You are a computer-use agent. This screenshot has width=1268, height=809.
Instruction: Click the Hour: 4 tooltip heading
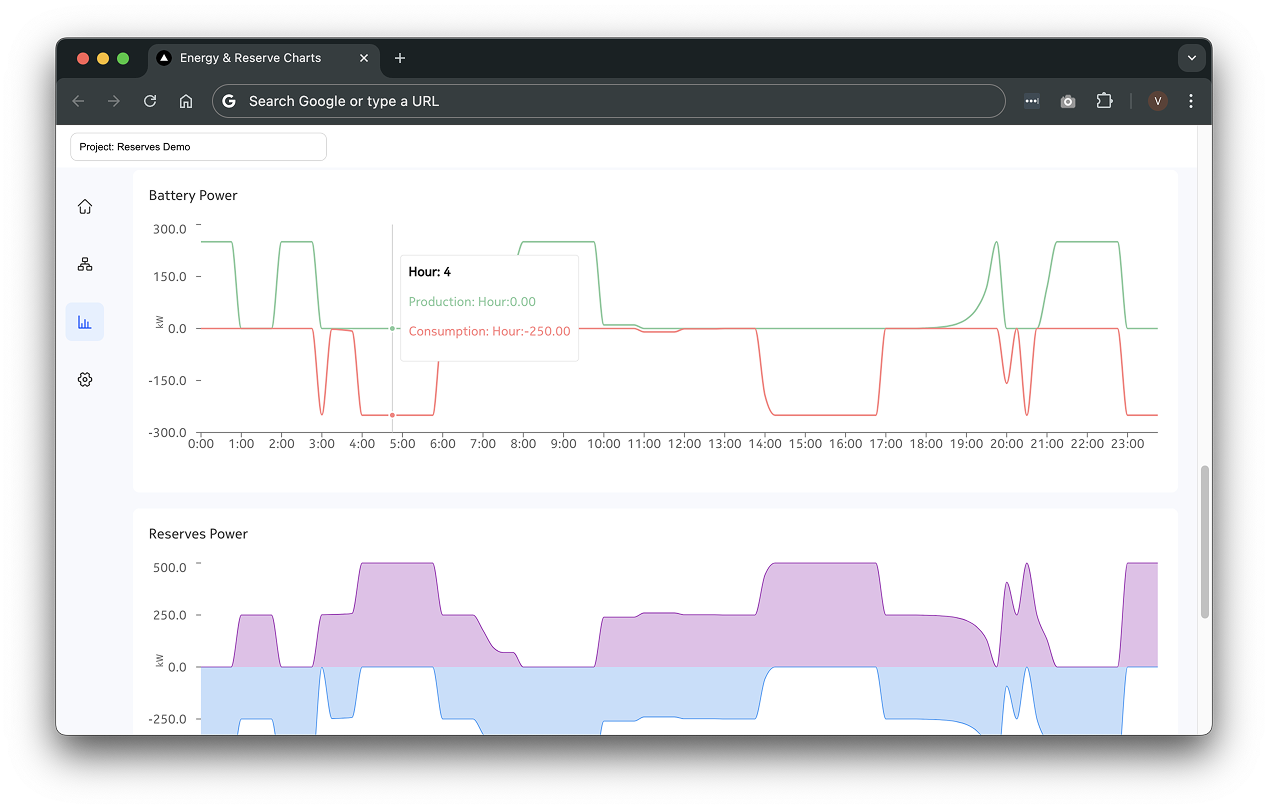430,272
